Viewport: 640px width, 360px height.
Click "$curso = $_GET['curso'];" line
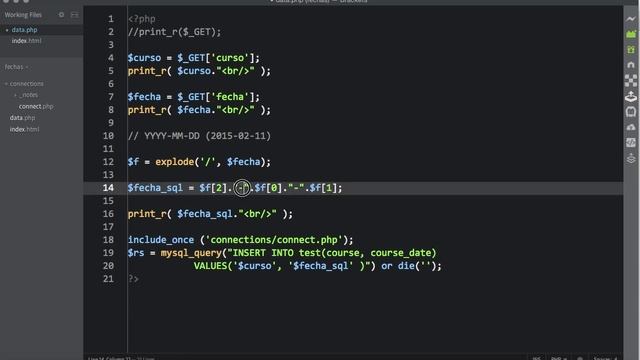coord(193,58)
